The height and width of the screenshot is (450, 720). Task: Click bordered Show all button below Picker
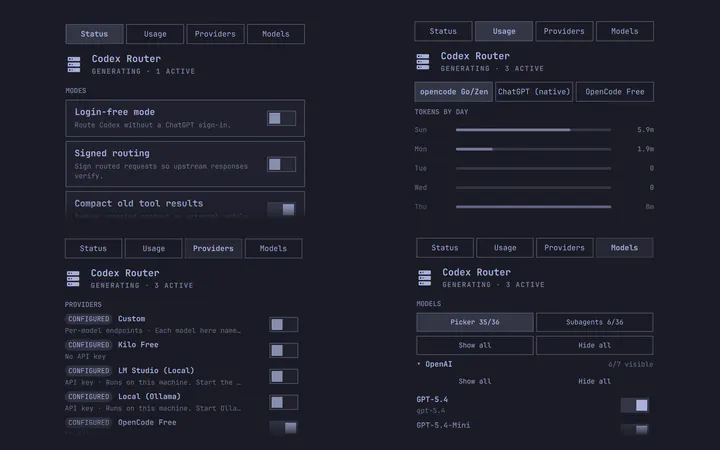coord(475,345)
